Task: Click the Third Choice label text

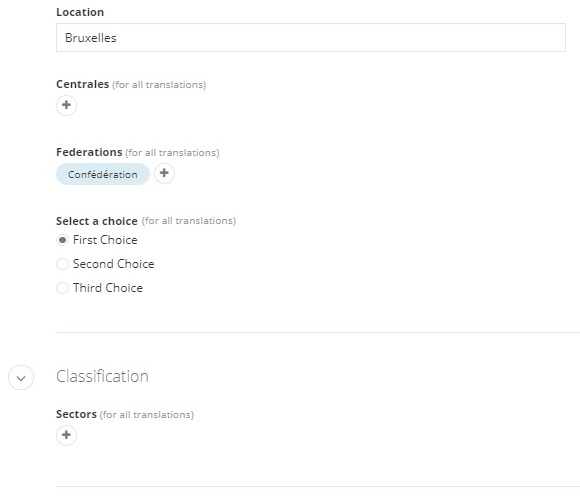Action: pyautogui.click(x=108, y=288)
